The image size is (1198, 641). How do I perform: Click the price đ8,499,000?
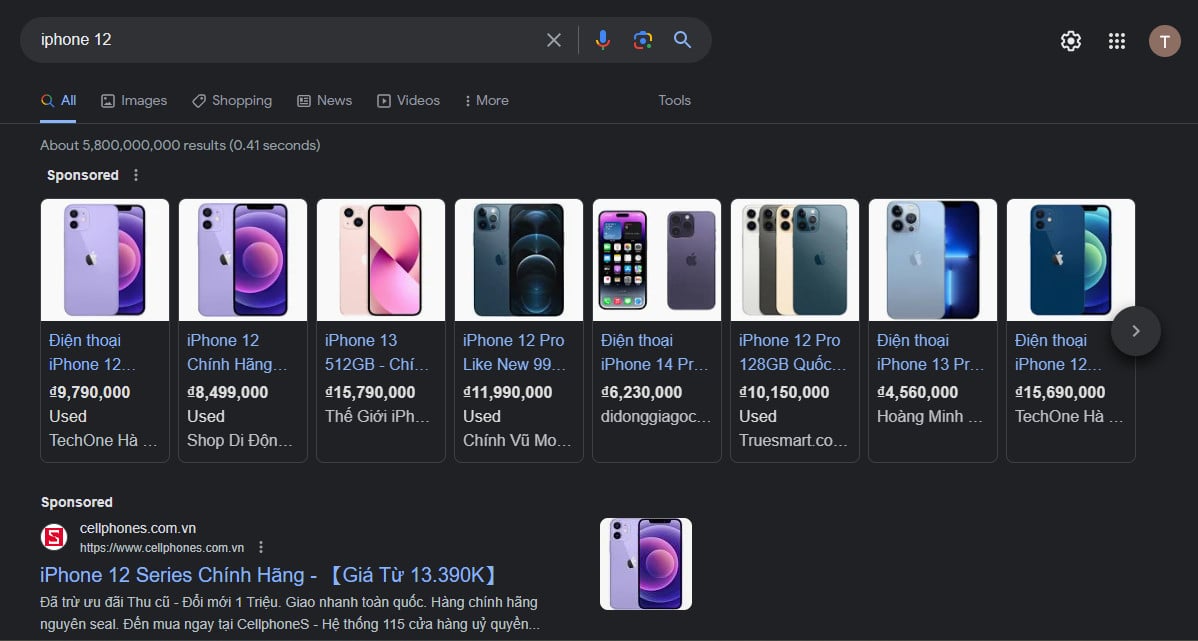(x=228, y=393)
